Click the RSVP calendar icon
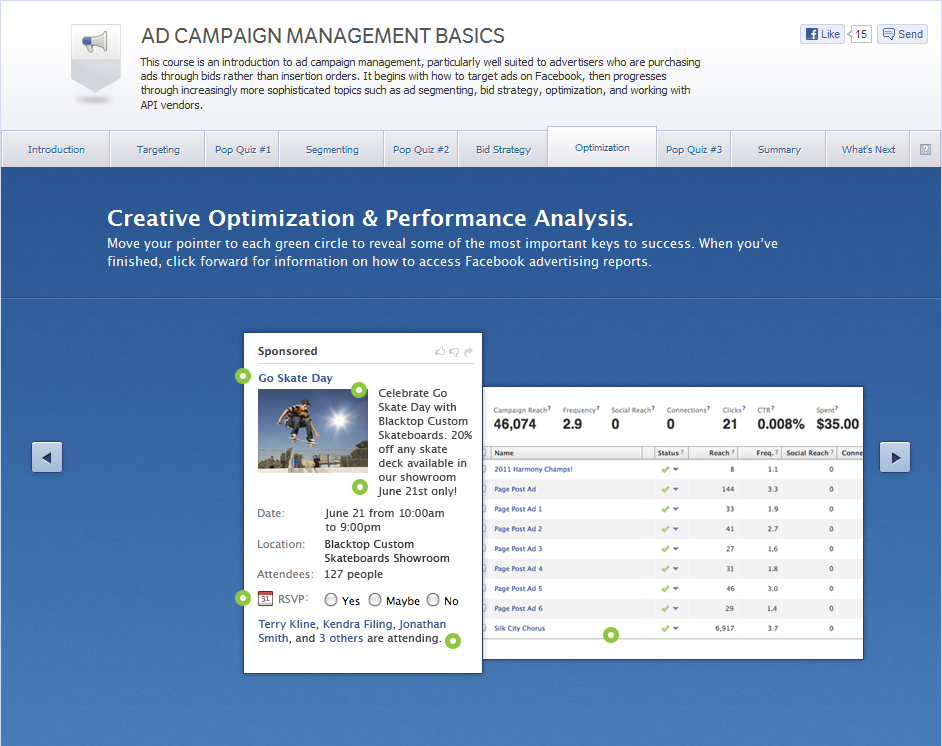 265,598
